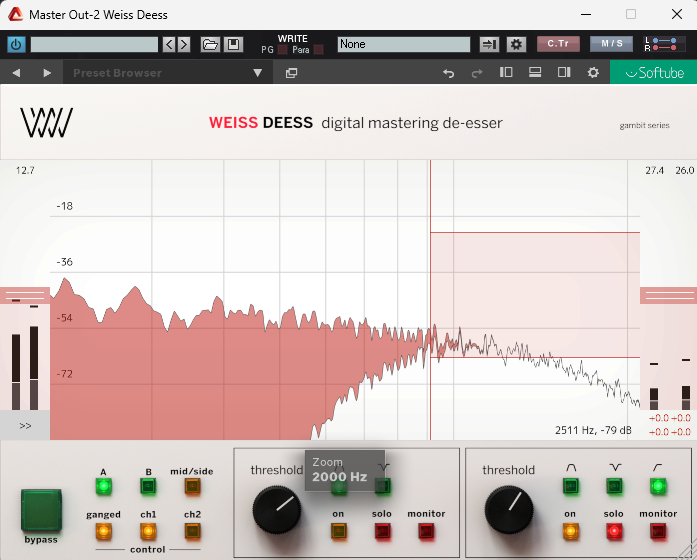The image size is (697, 560).
Task: Select ch2 control
Action: [192, 531]
